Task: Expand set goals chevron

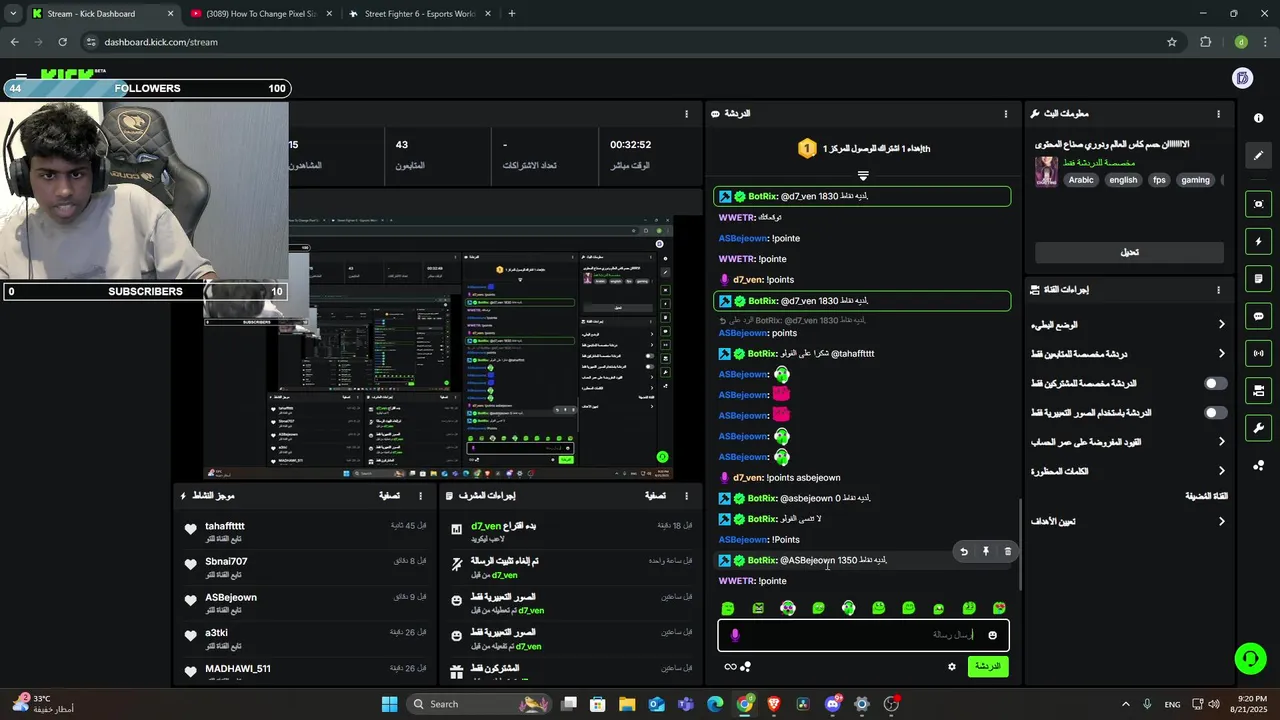Action: pyautogui.click(x=1221, y=521)
